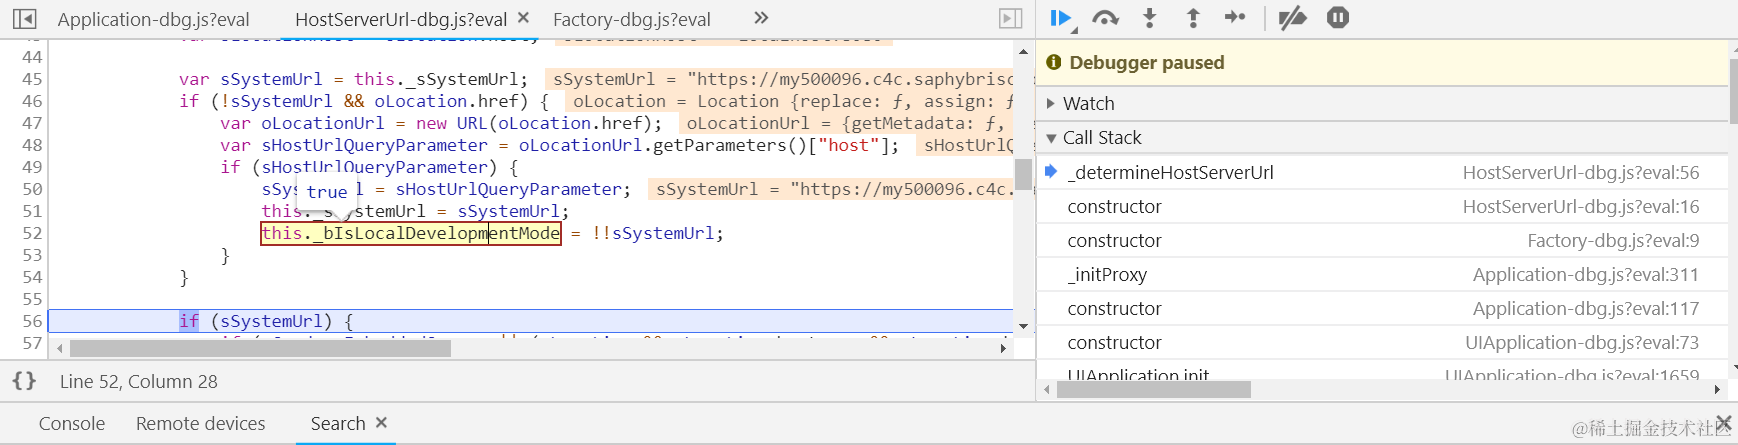Screen dimensions: 1738x445
Task: Resume script execution
Action: [1061, 18]
